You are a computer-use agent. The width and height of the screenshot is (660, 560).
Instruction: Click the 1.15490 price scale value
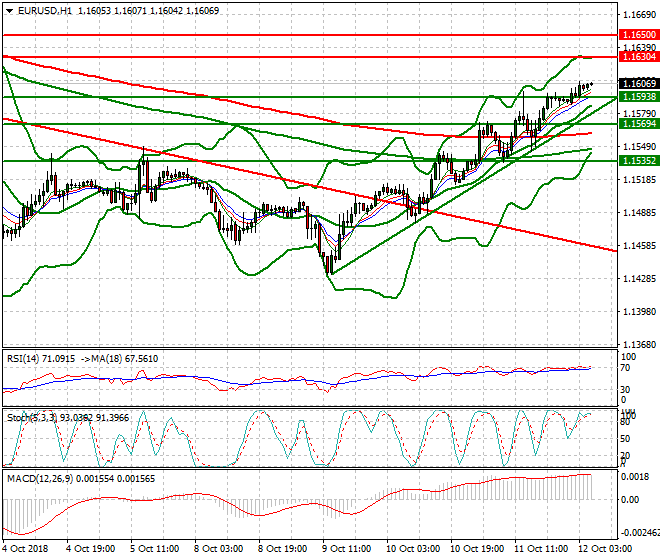(639, 147)
